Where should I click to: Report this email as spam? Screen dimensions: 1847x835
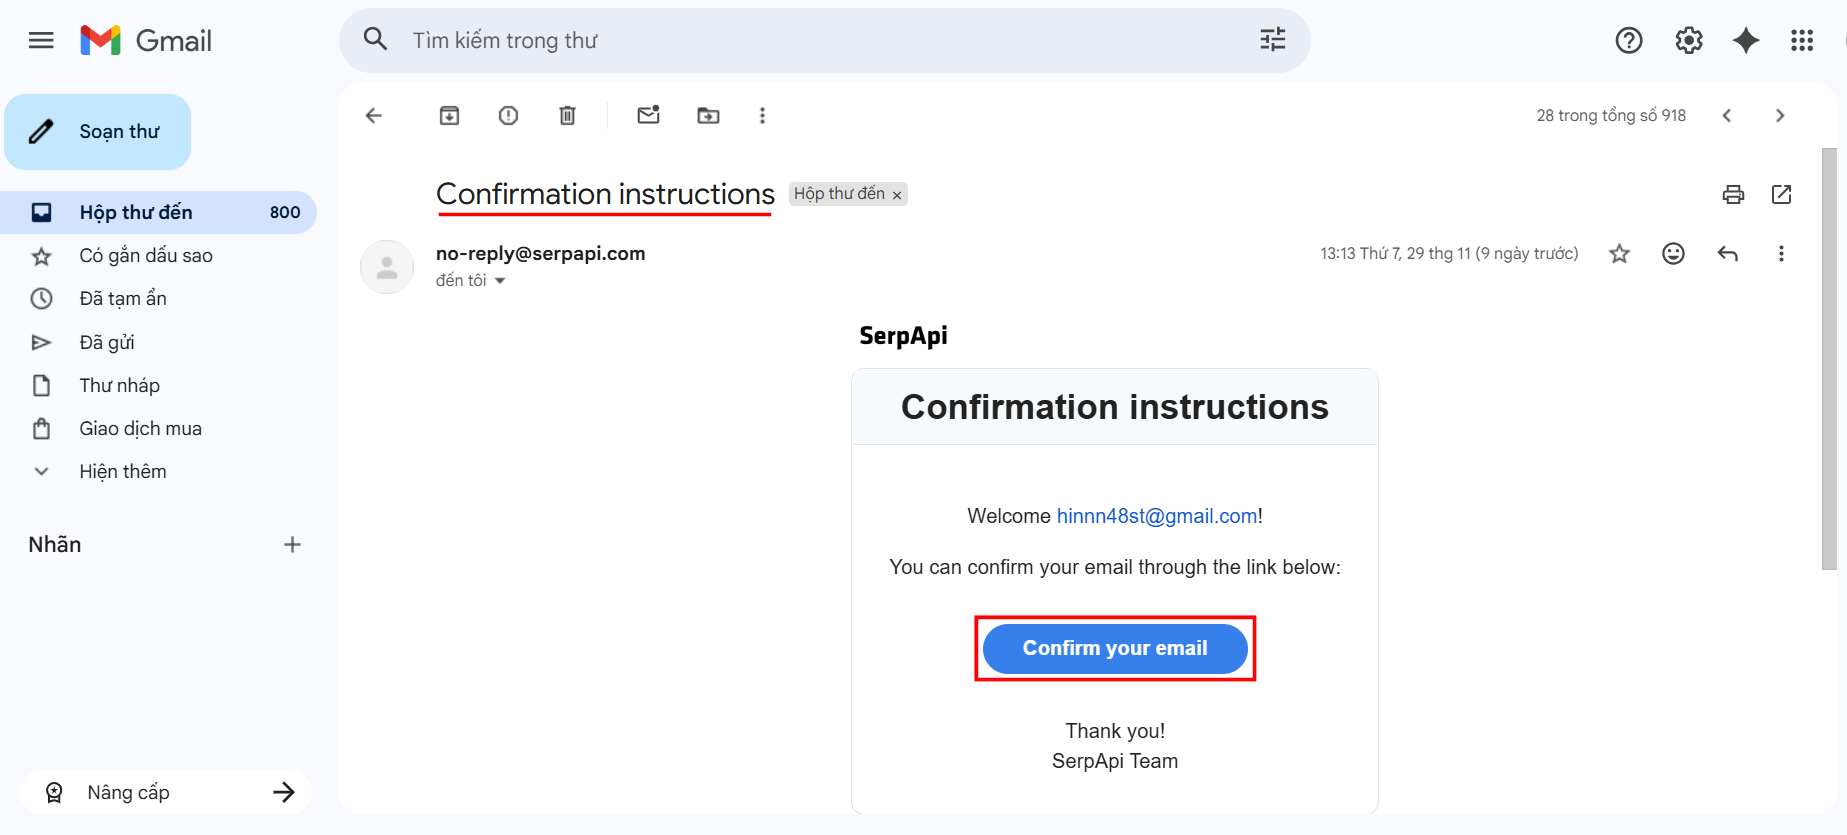tap(508, 116)
